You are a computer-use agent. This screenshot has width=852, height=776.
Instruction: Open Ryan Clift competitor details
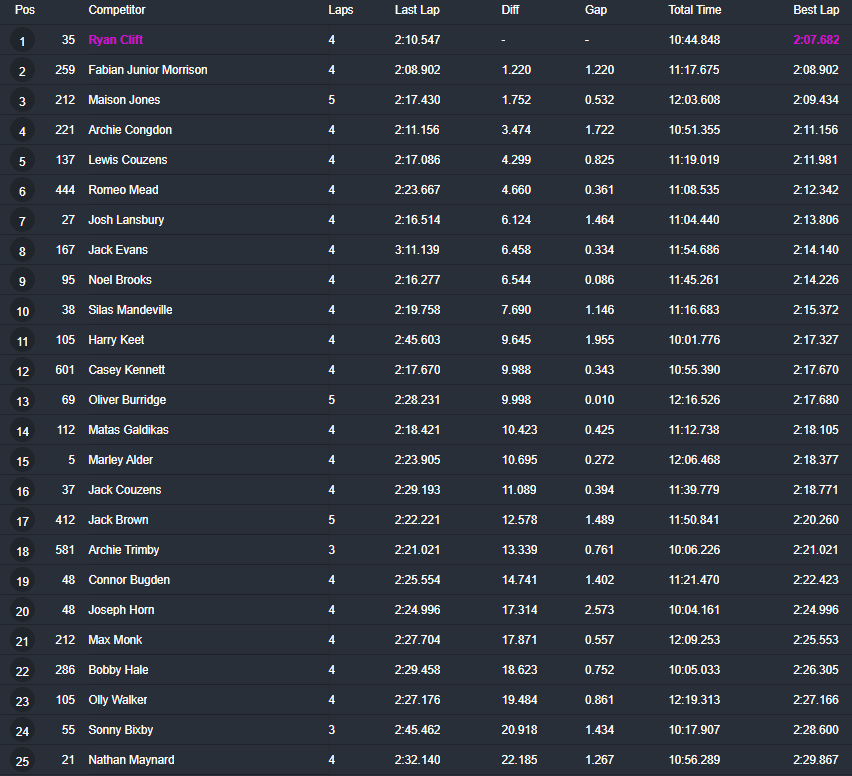pyautogui.click(x=115, y=40)
